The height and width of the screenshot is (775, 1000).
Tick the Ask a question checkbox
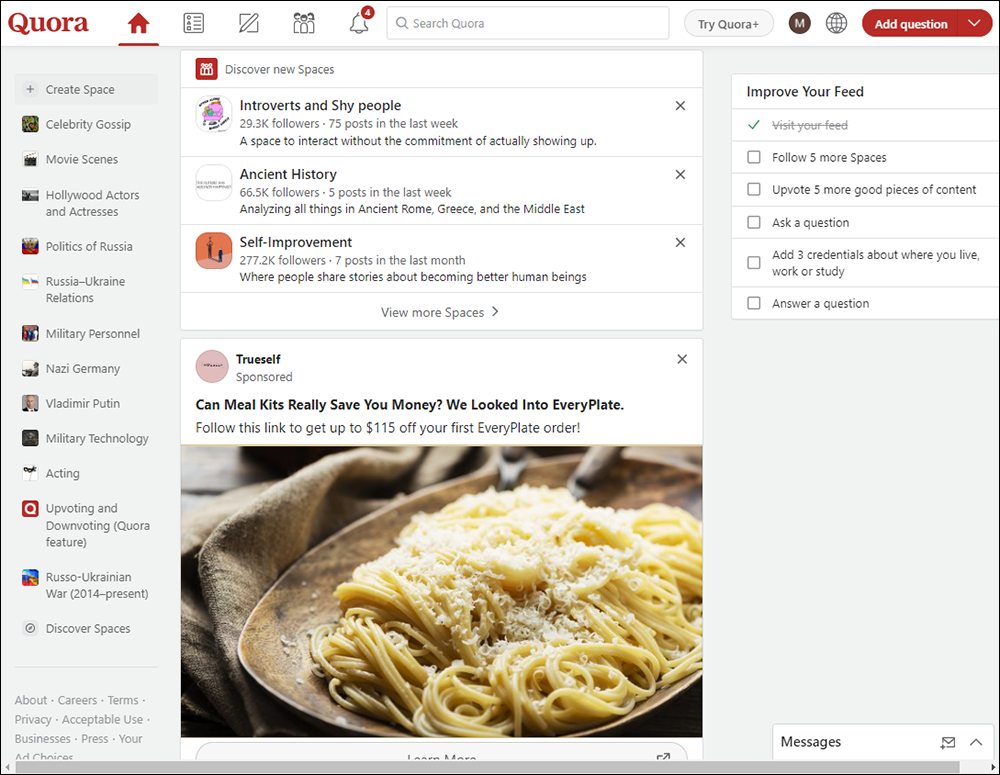click(754, 222)
